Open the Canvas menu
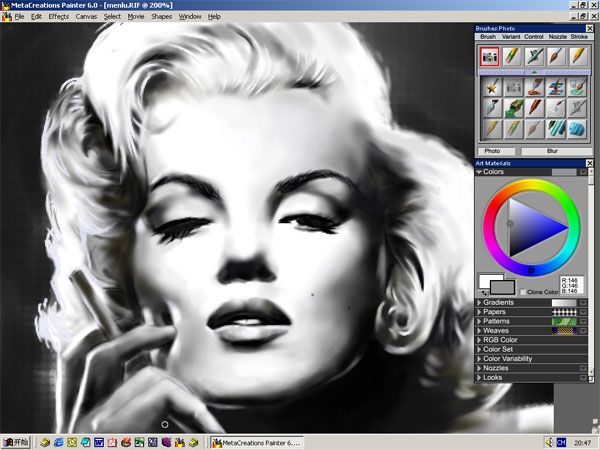This screenshot has width=600, height=450. [86, 16]
